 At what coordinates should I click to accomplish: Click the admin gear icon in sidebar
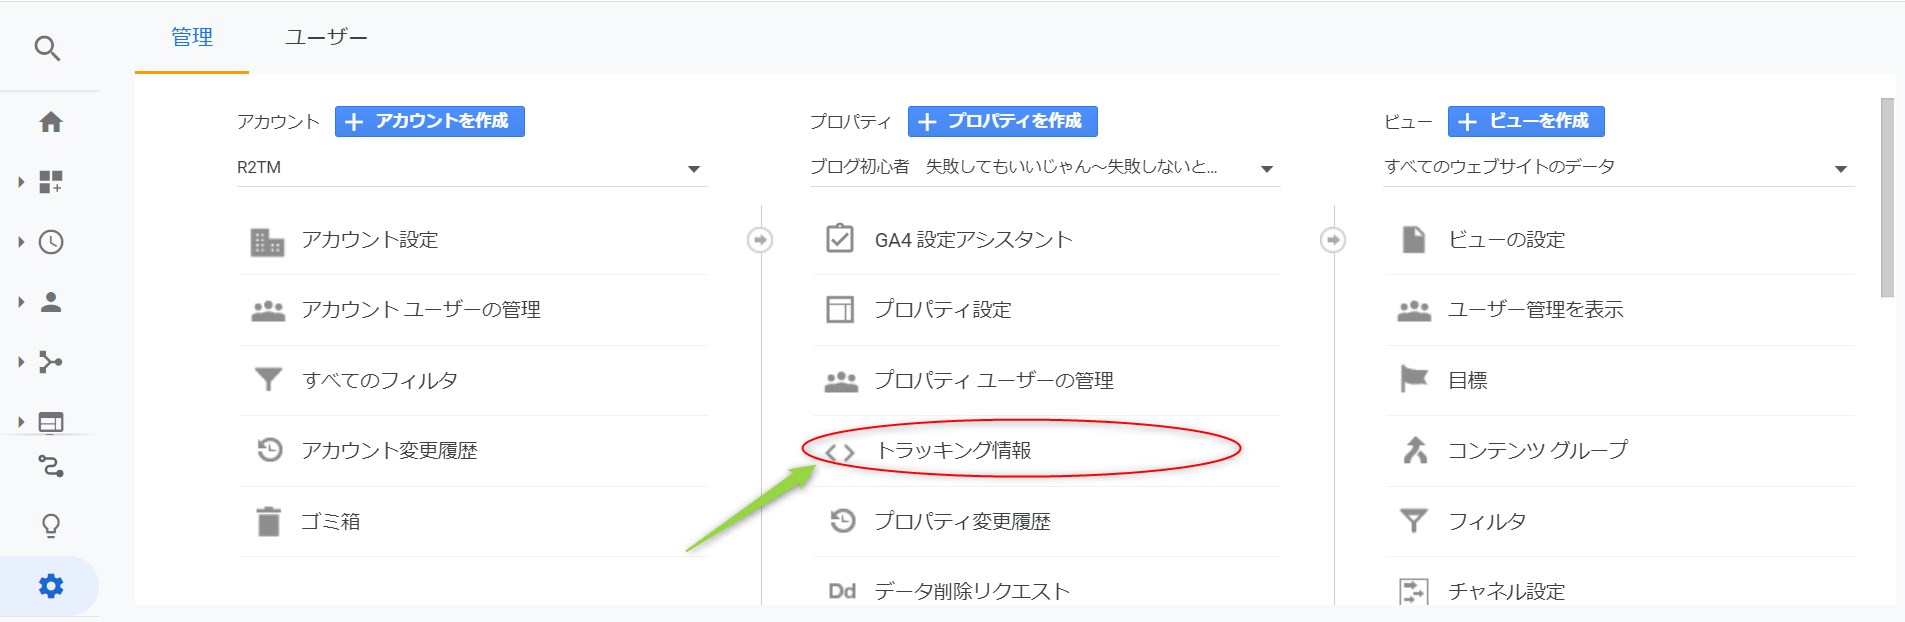pyautogui.click(x=50, y=586)
